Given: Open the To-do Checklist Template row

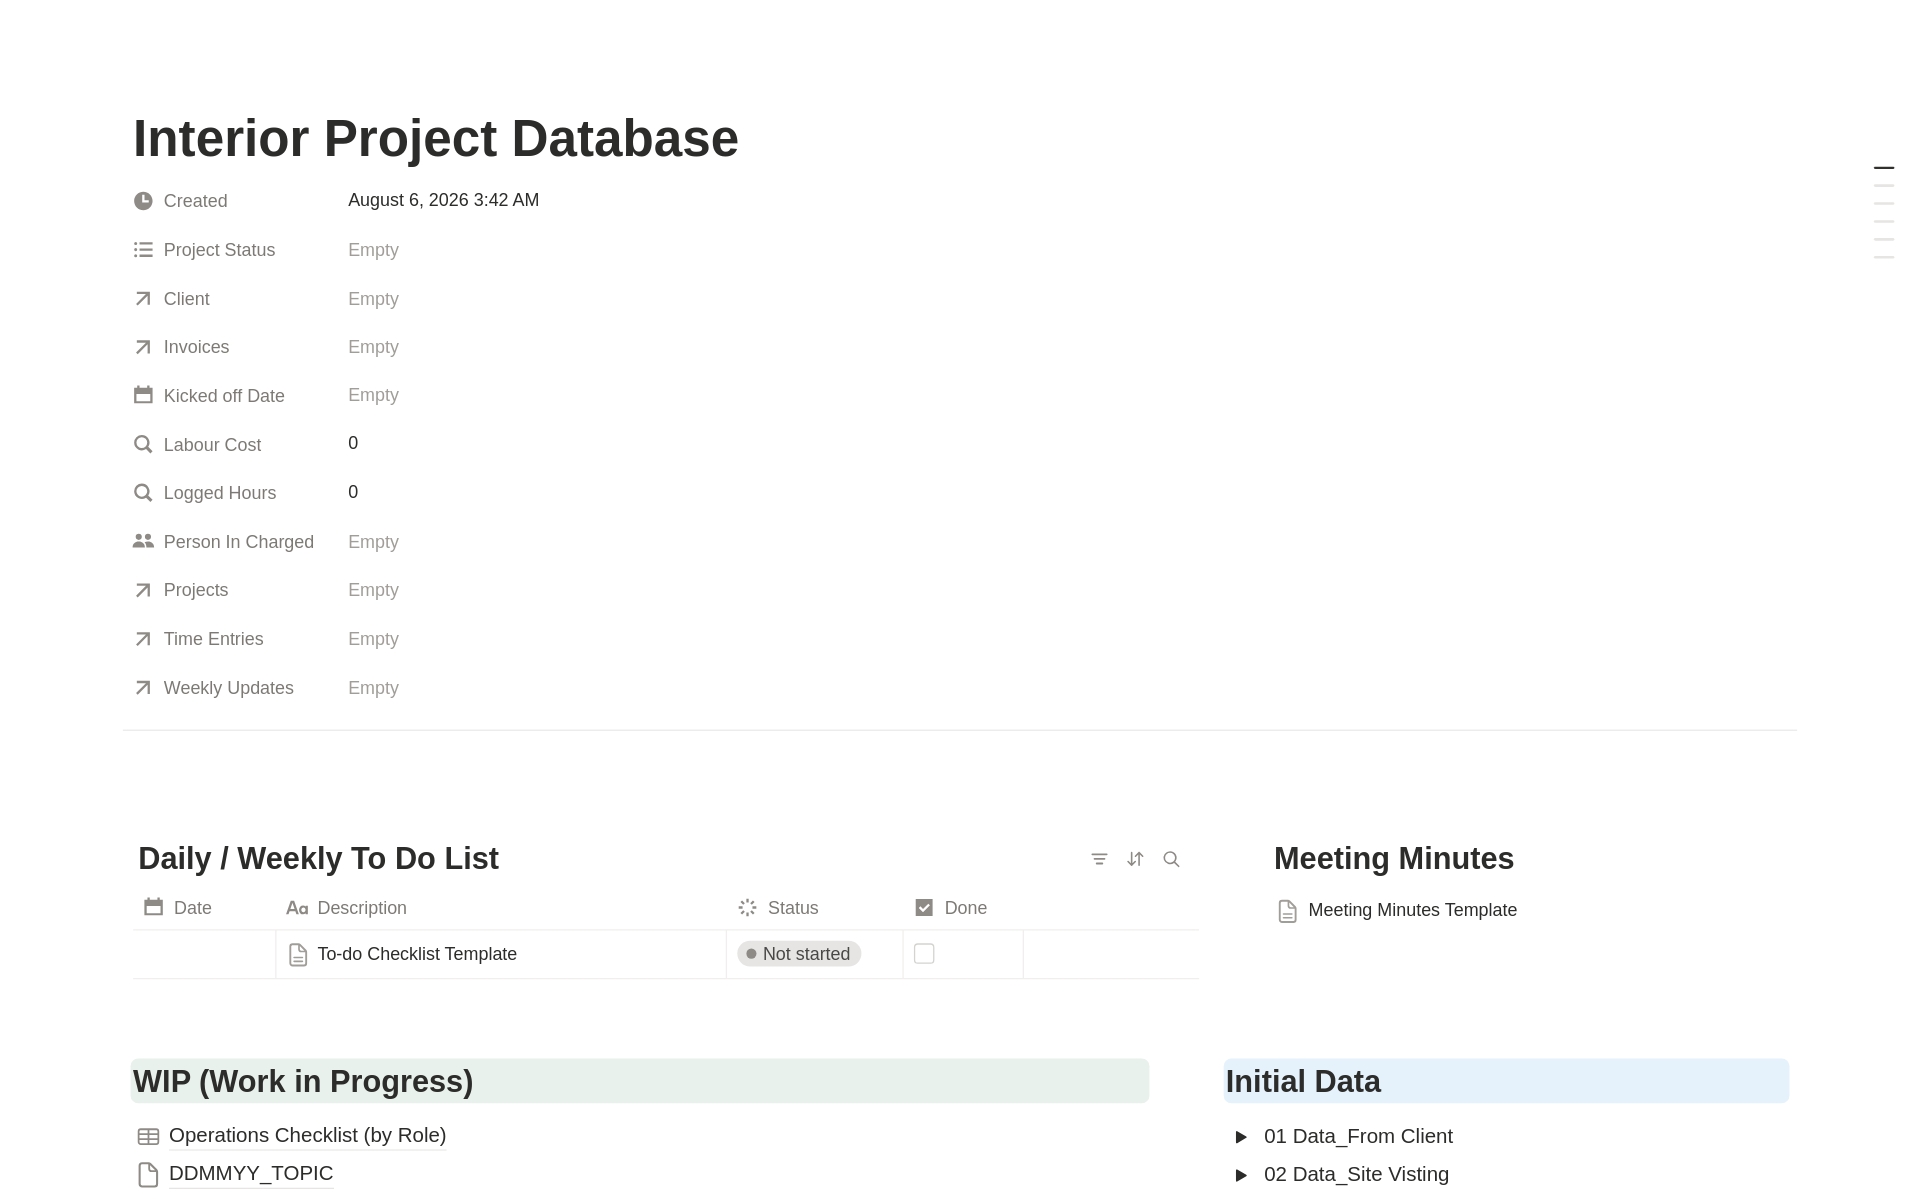Looking at the screenshot, I should [417, 954].
